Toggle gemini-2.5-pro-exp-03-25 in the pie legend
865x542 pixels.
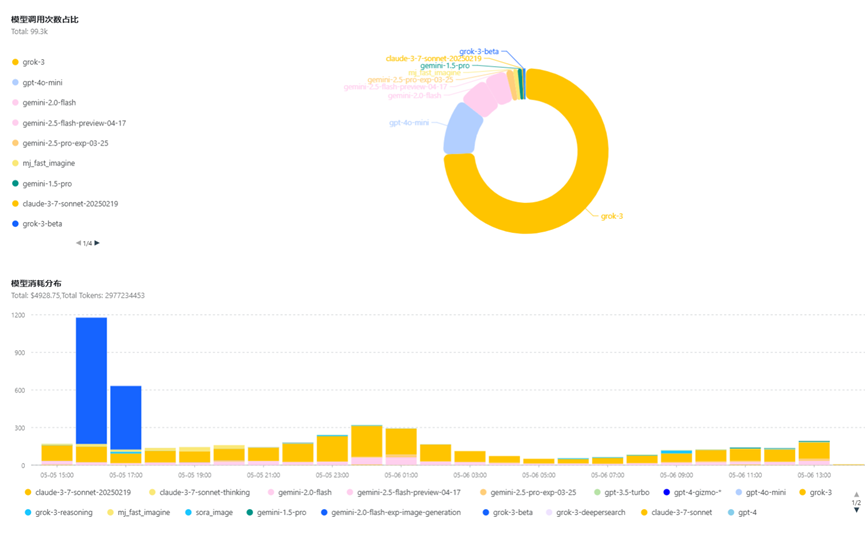[x=60, y=143]
